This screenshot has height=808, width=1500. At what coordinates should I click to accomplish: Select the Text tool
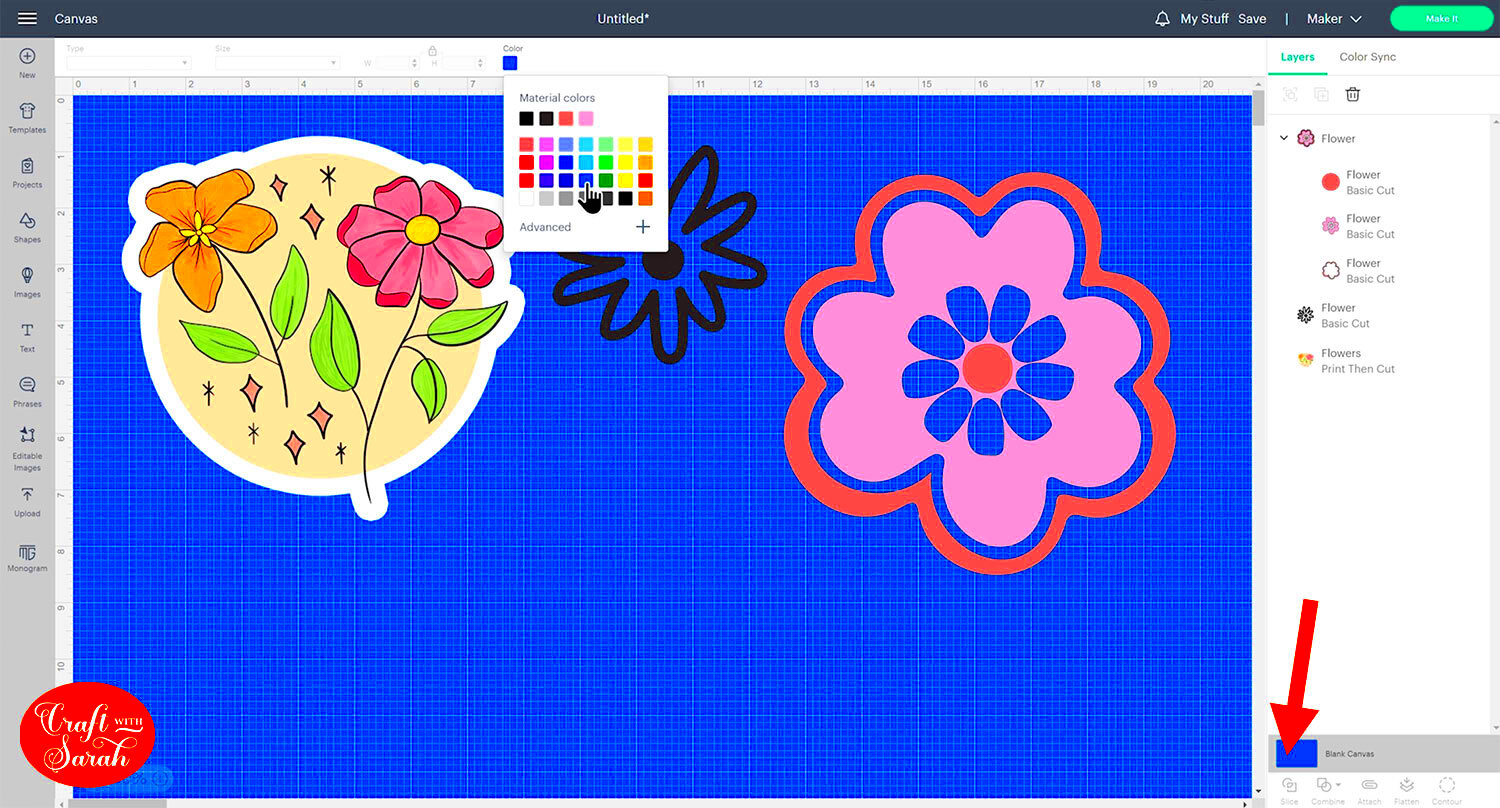(x=27, y=338)
